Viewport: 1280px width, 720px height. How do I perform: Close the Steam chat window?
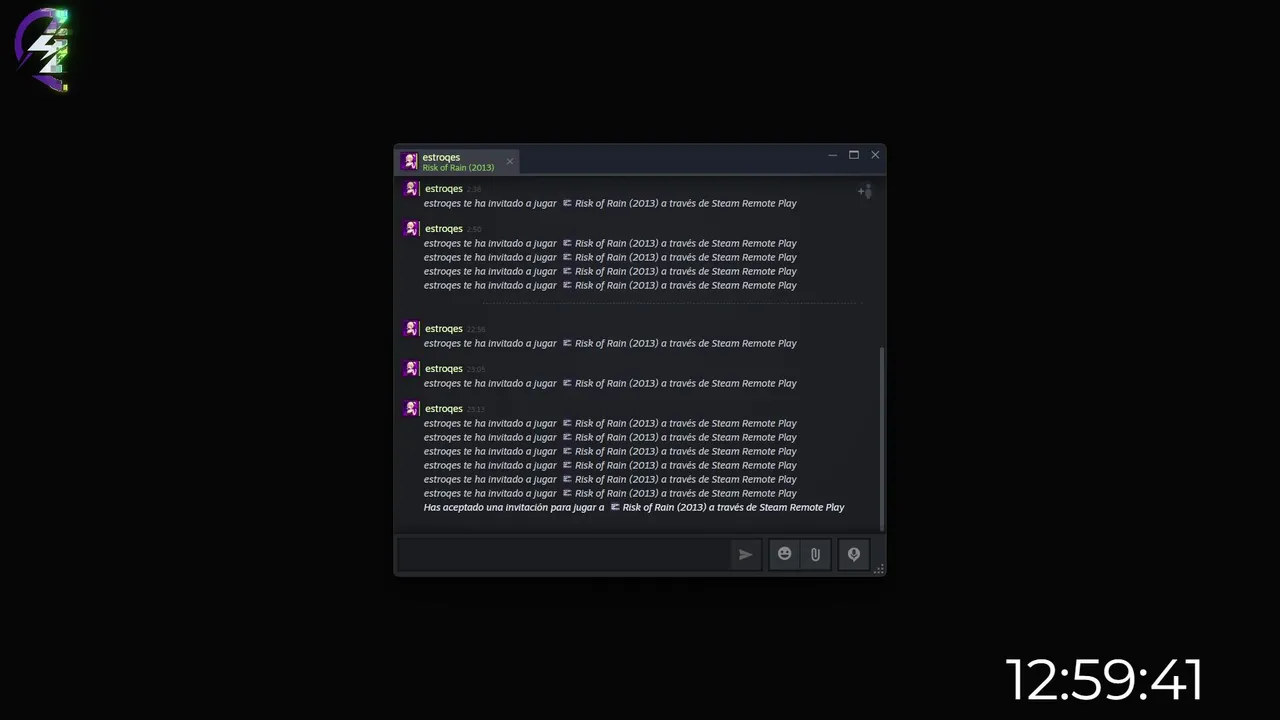(x=875, y=155)
